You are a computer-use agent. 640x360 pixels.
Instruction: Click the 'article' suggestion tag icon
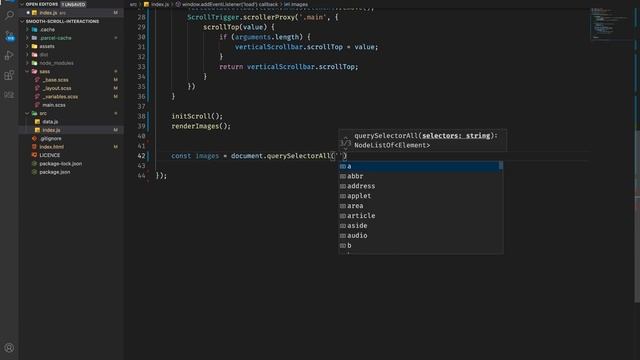point(343,216)
